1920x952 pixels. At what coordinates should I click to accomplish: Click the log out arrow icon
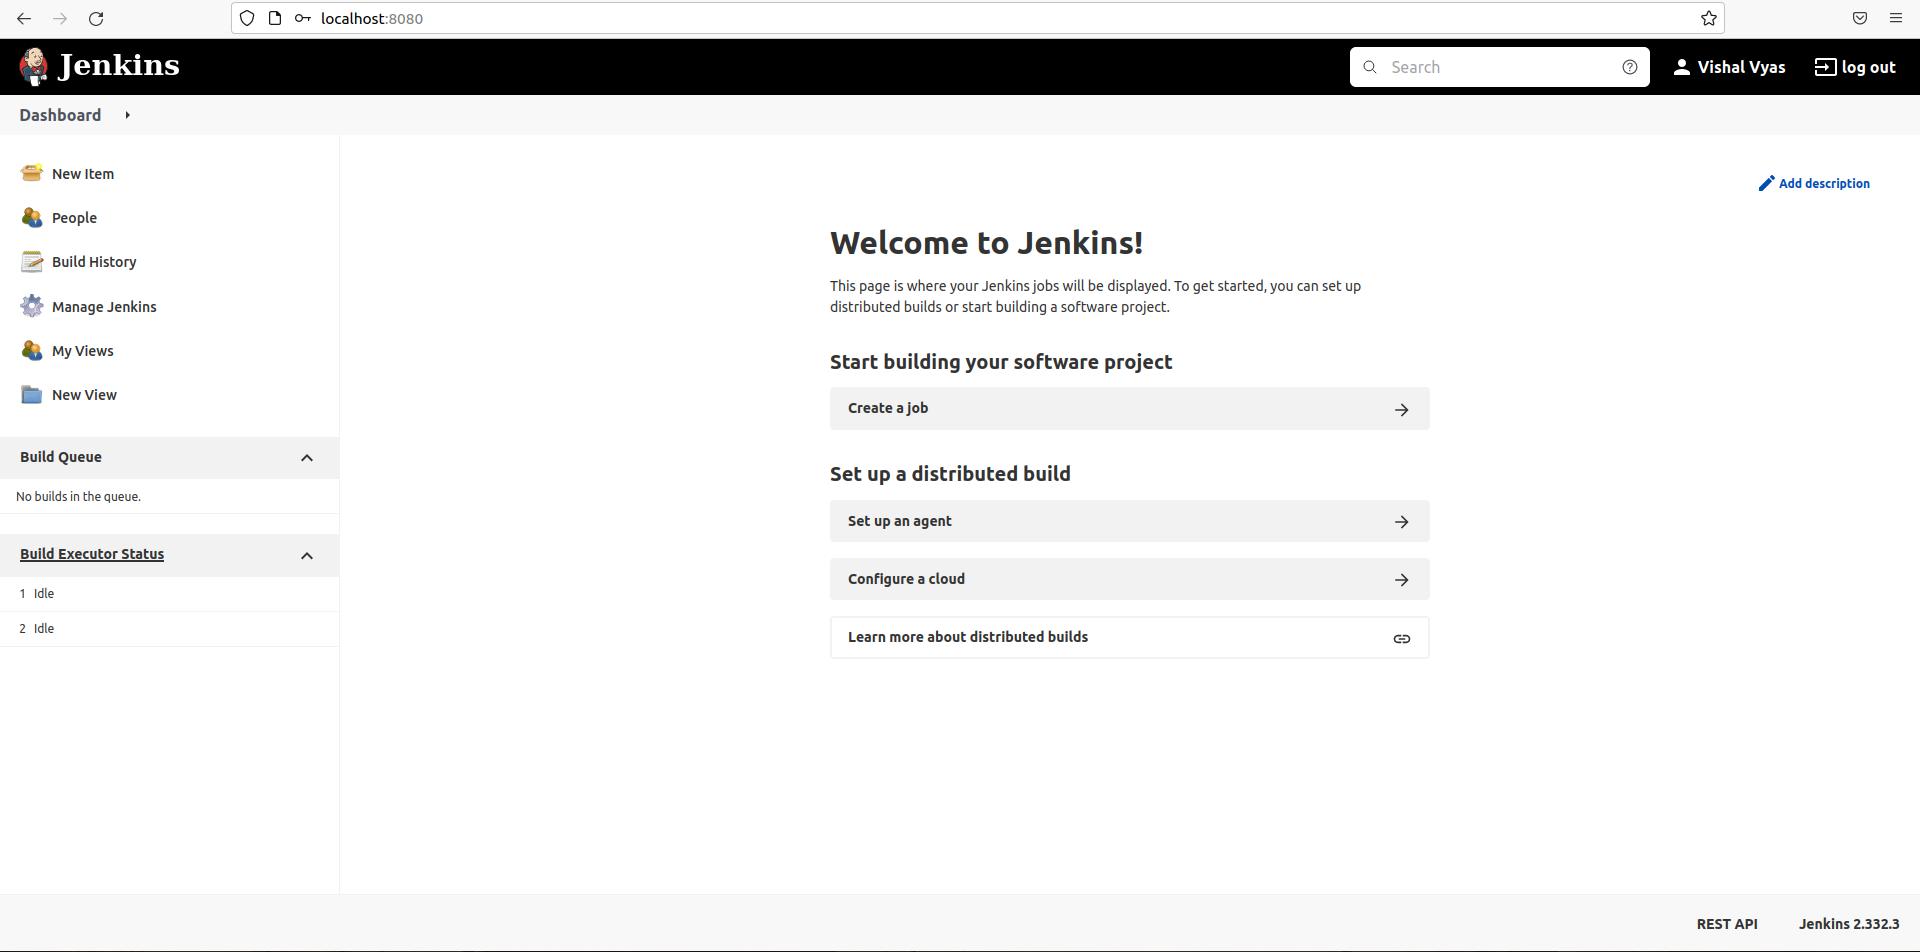tap(1825, 67)
